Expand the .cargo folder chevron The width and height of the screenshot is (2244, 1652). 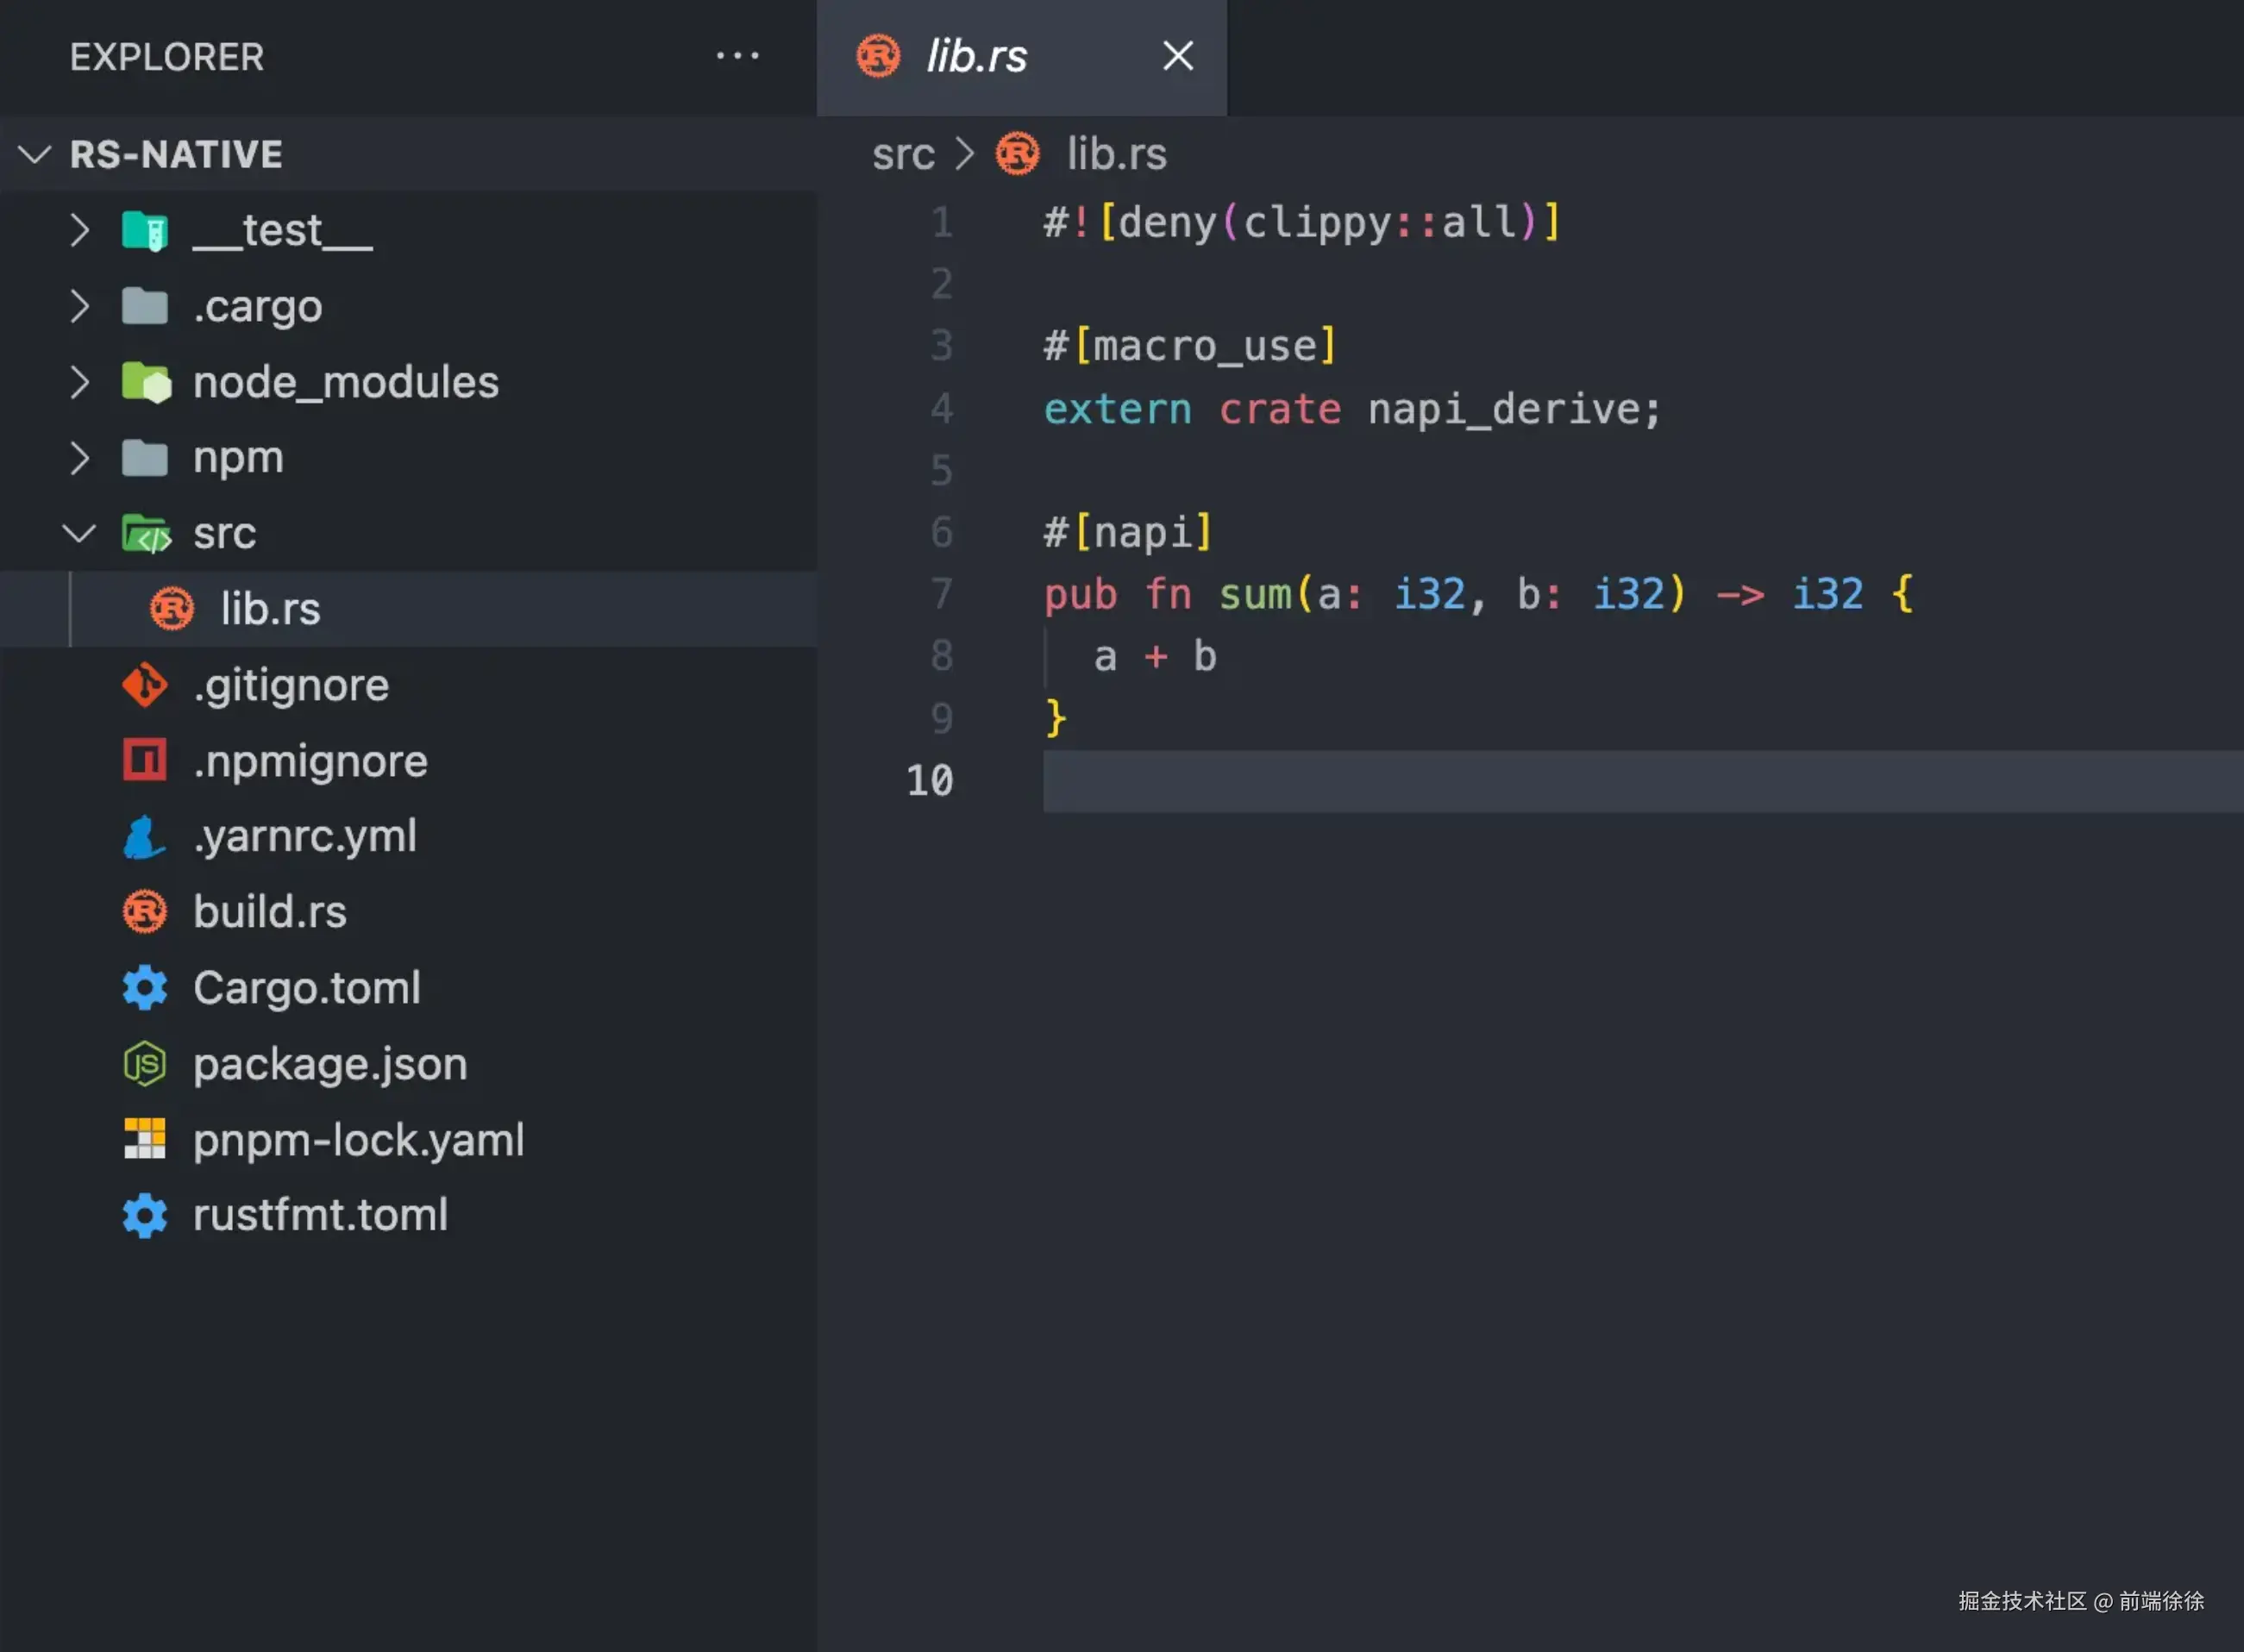(80, 306)
